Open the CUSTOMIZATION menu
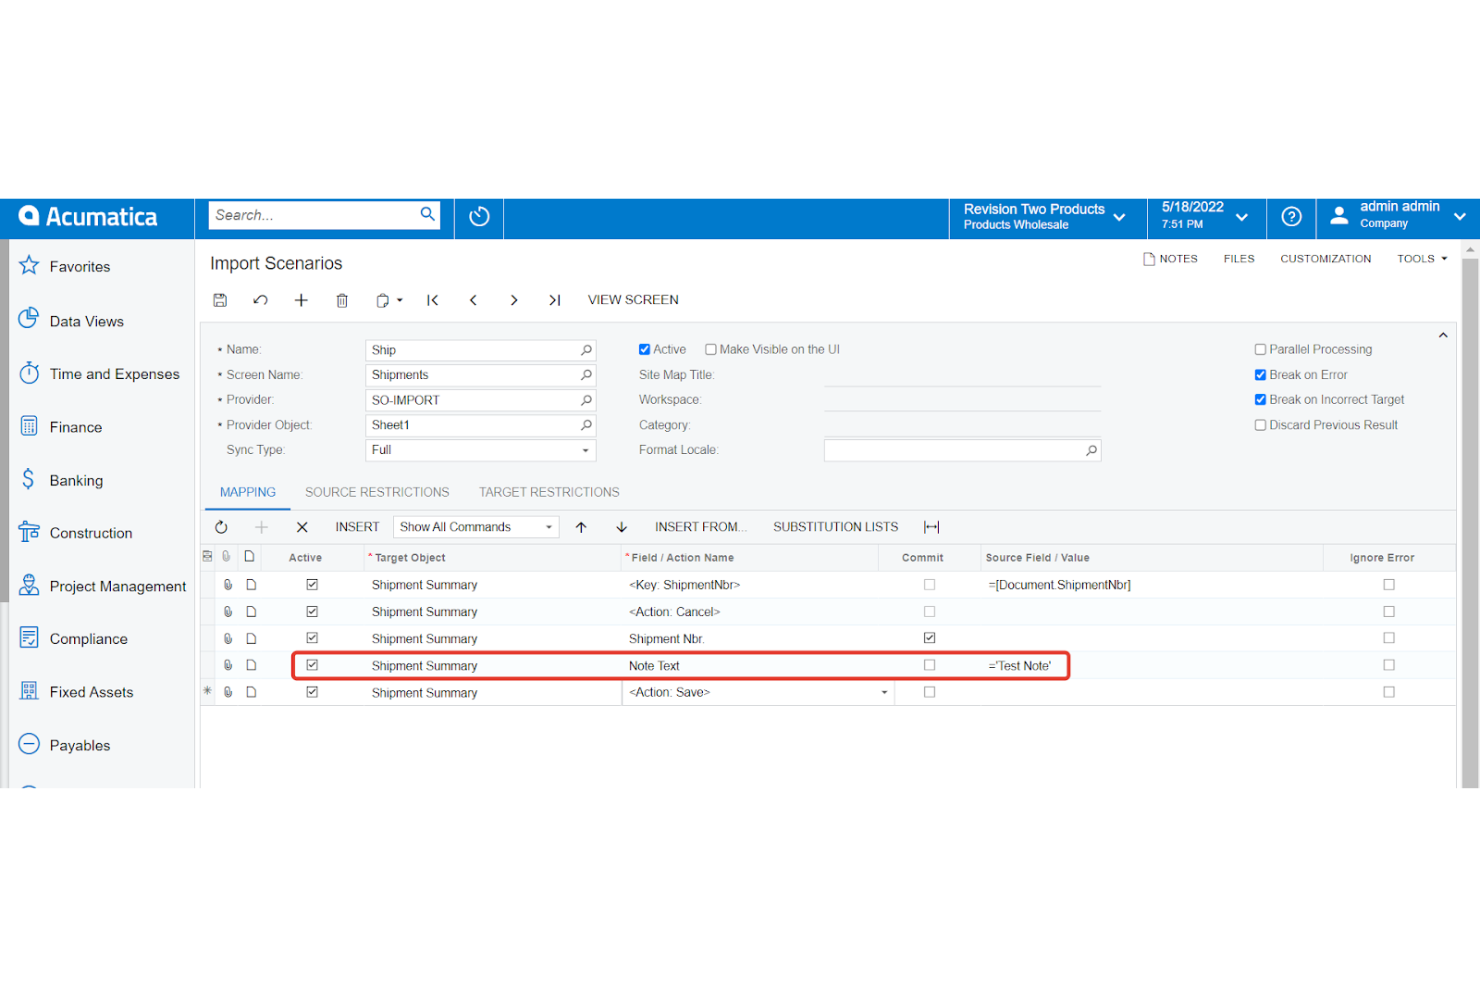This screenshot has width=1480, height=987. pyautogui.click(x=1326, y=259)
